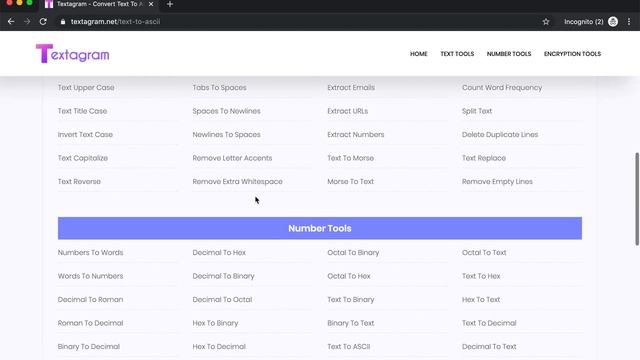Click the page vertical scrollbar

pos(637,199)
